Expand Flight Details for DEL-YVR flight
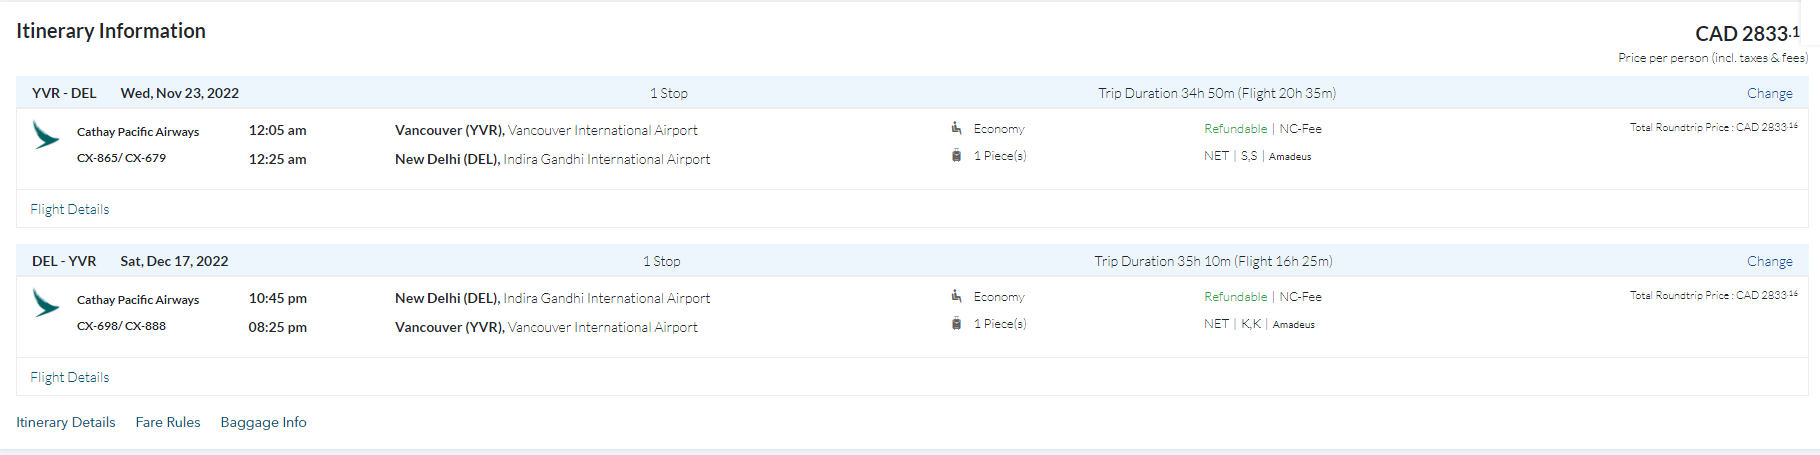This screenshot has width=1820, height=455. tap(70, 377)
